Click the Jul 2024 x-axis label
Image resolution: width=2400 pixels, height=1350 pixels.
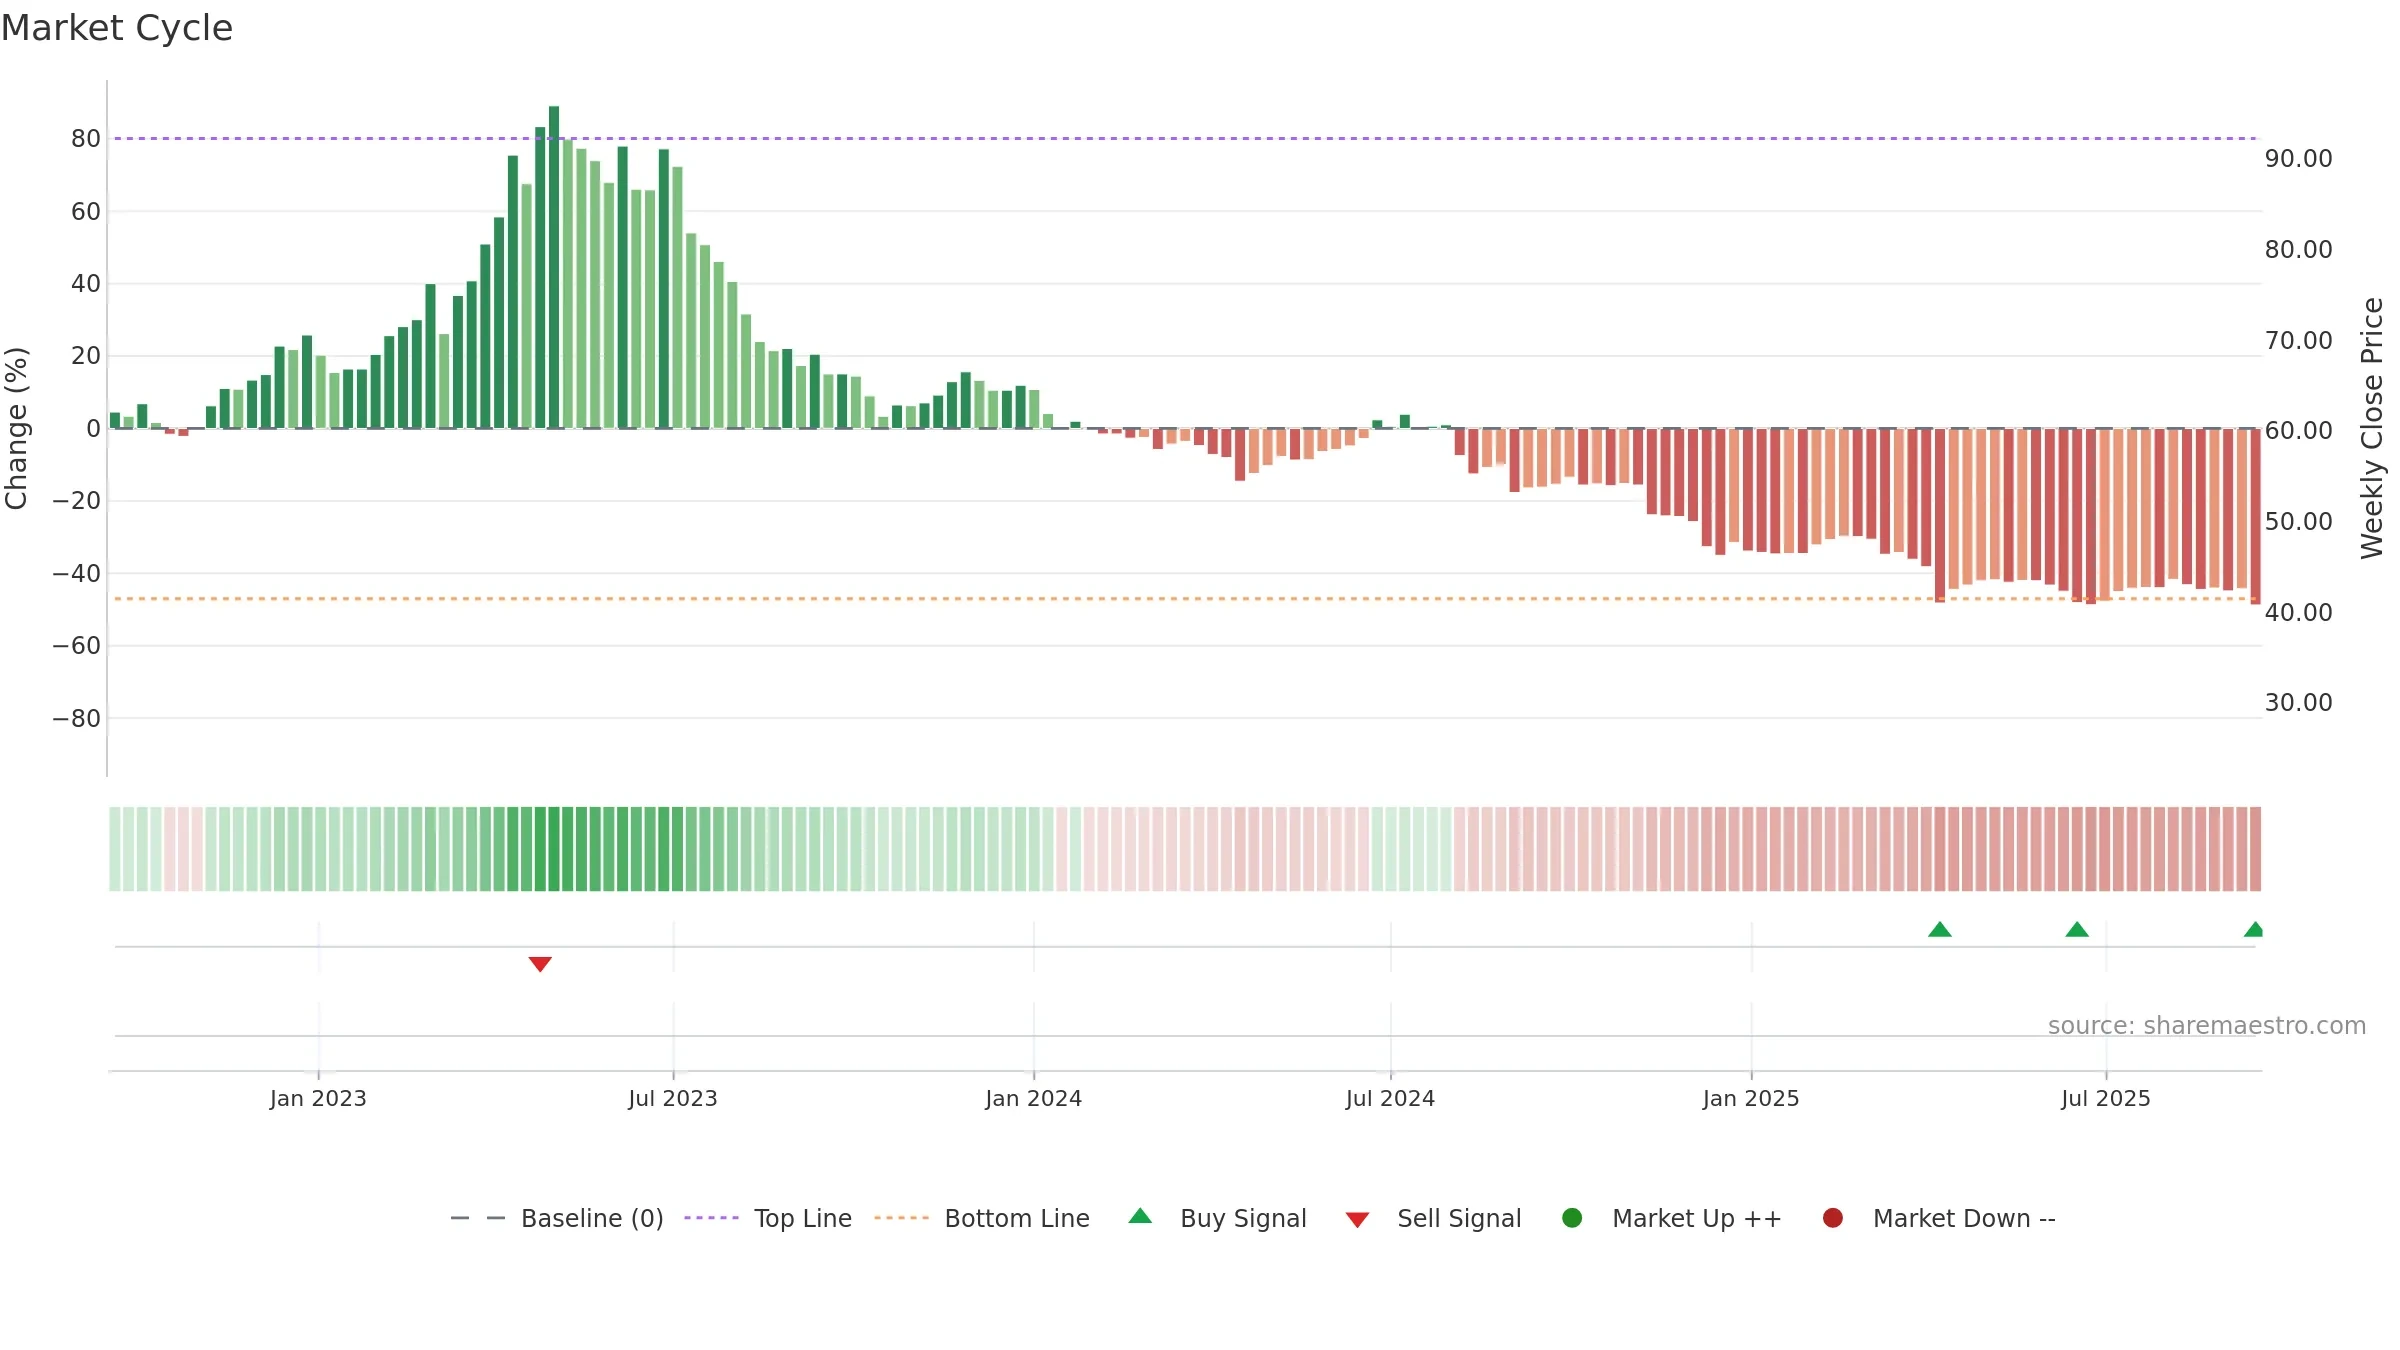click(1390, 1098)
